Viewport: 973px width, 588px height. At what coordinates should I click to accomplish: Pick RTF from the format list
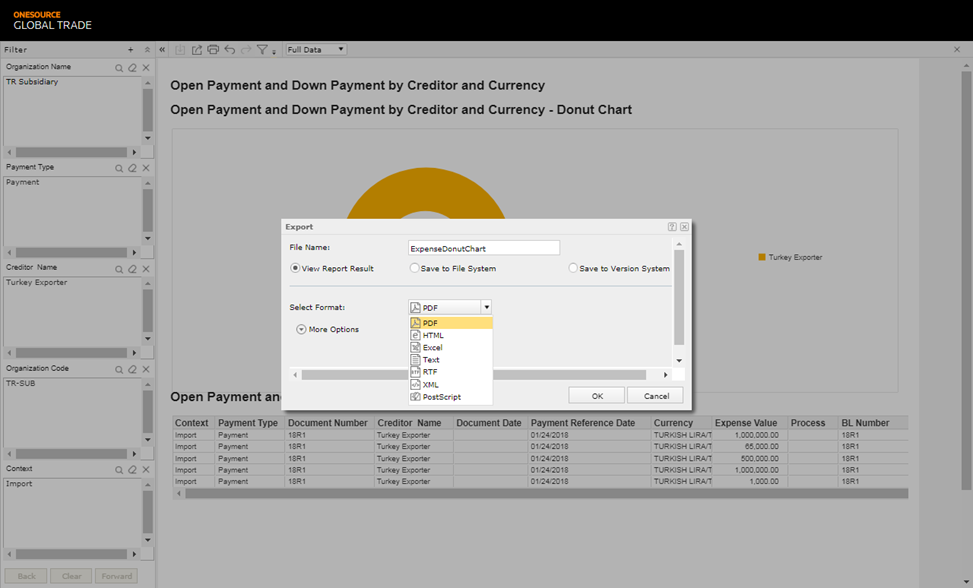coord(451,372)
